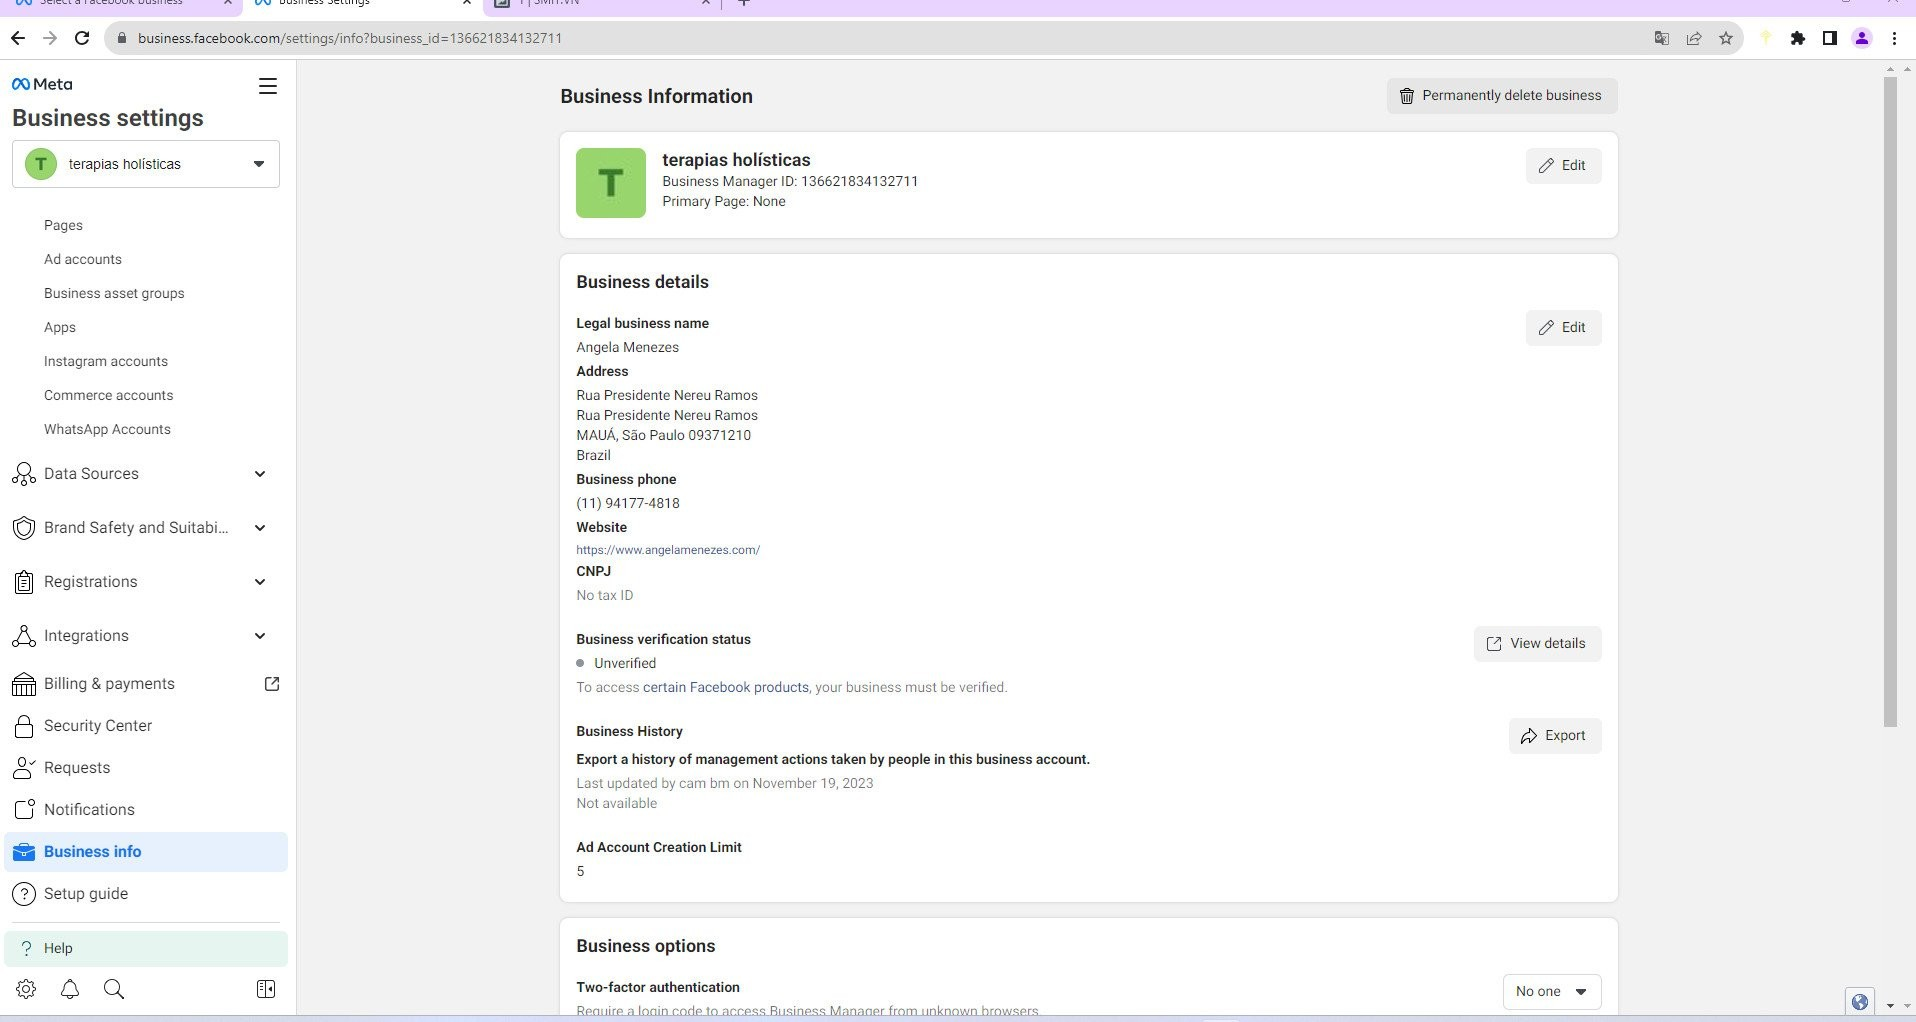Open Apps in the sidebar

pyautogui.click(x=60, y=327)
